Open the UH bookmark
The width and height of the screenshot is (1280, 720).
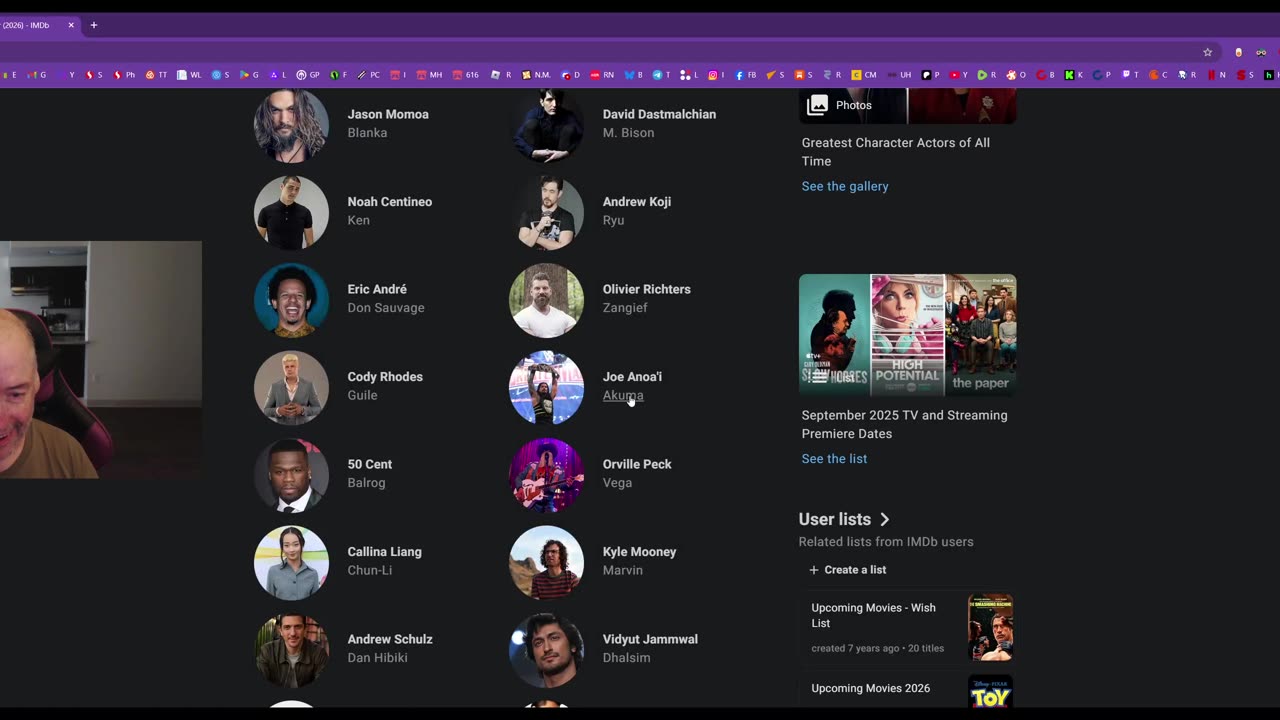pyautogui.click(x=899, y=75)
